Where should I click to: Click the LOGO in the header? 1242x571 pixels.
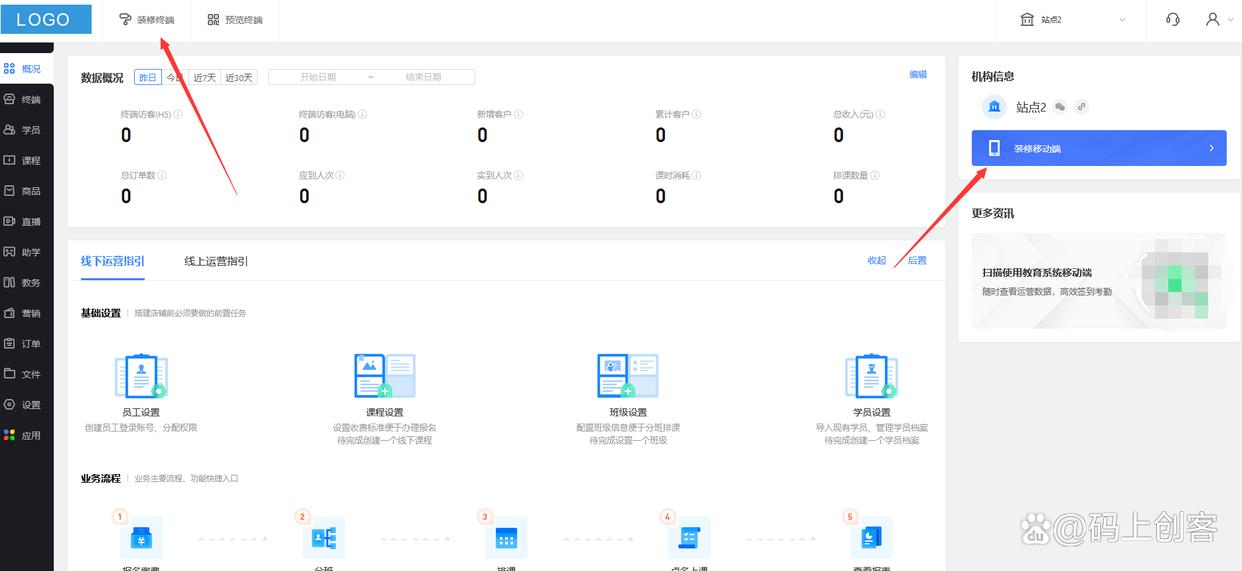46,19
